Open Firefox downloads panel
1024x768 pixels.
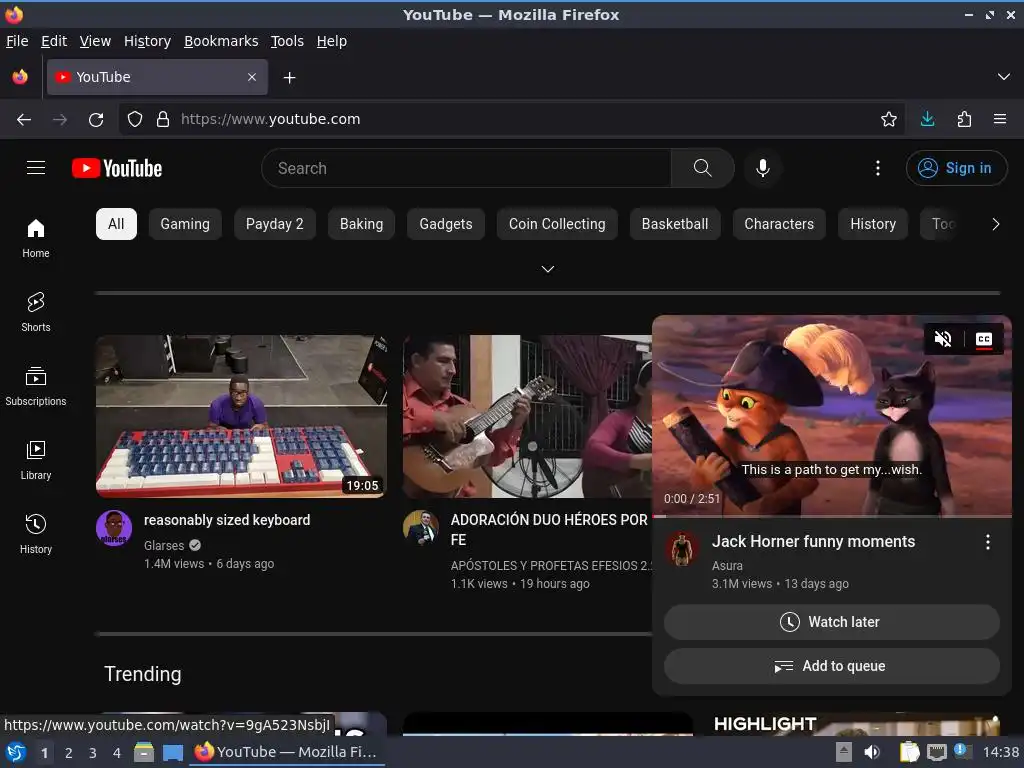[927, 119]
